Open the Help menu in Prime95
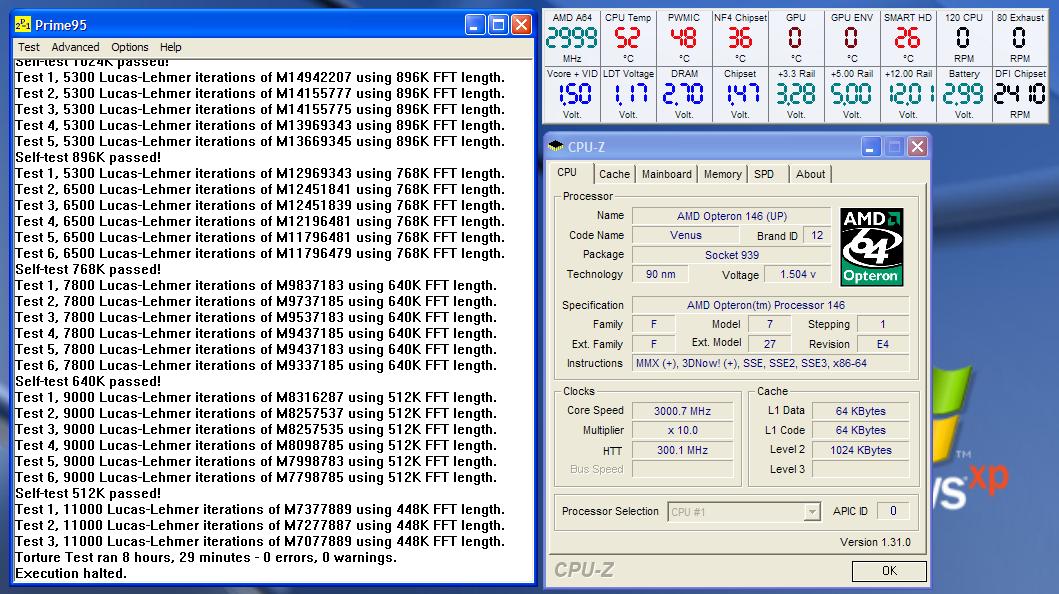Screen dimensions: 1059x594 (170, 47)
